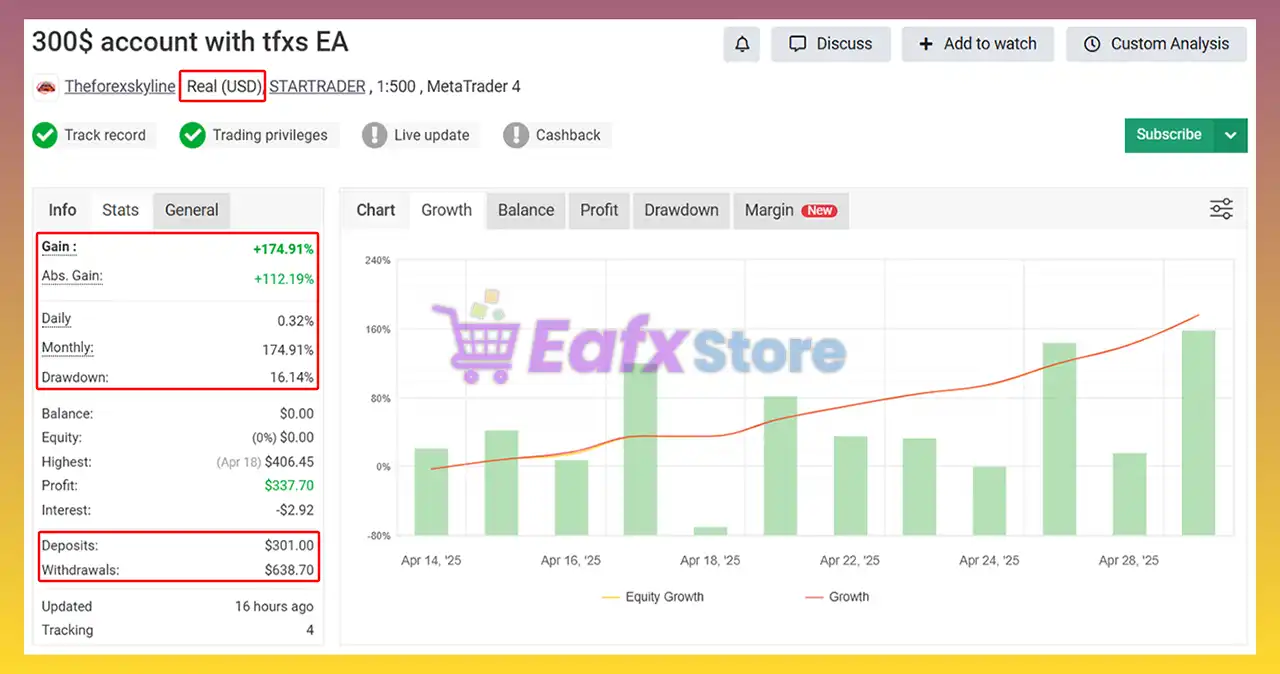Click the Custom Analysis clock icon
1280x674 pixels.
click(1091, 43)
